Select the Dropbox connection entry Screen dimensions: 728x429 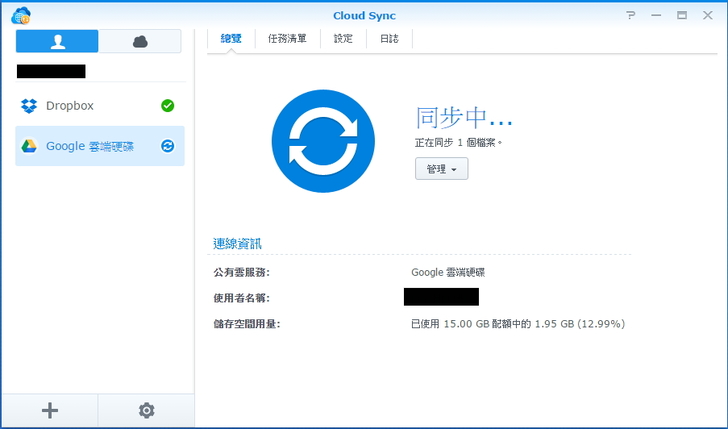coord(98,105)
